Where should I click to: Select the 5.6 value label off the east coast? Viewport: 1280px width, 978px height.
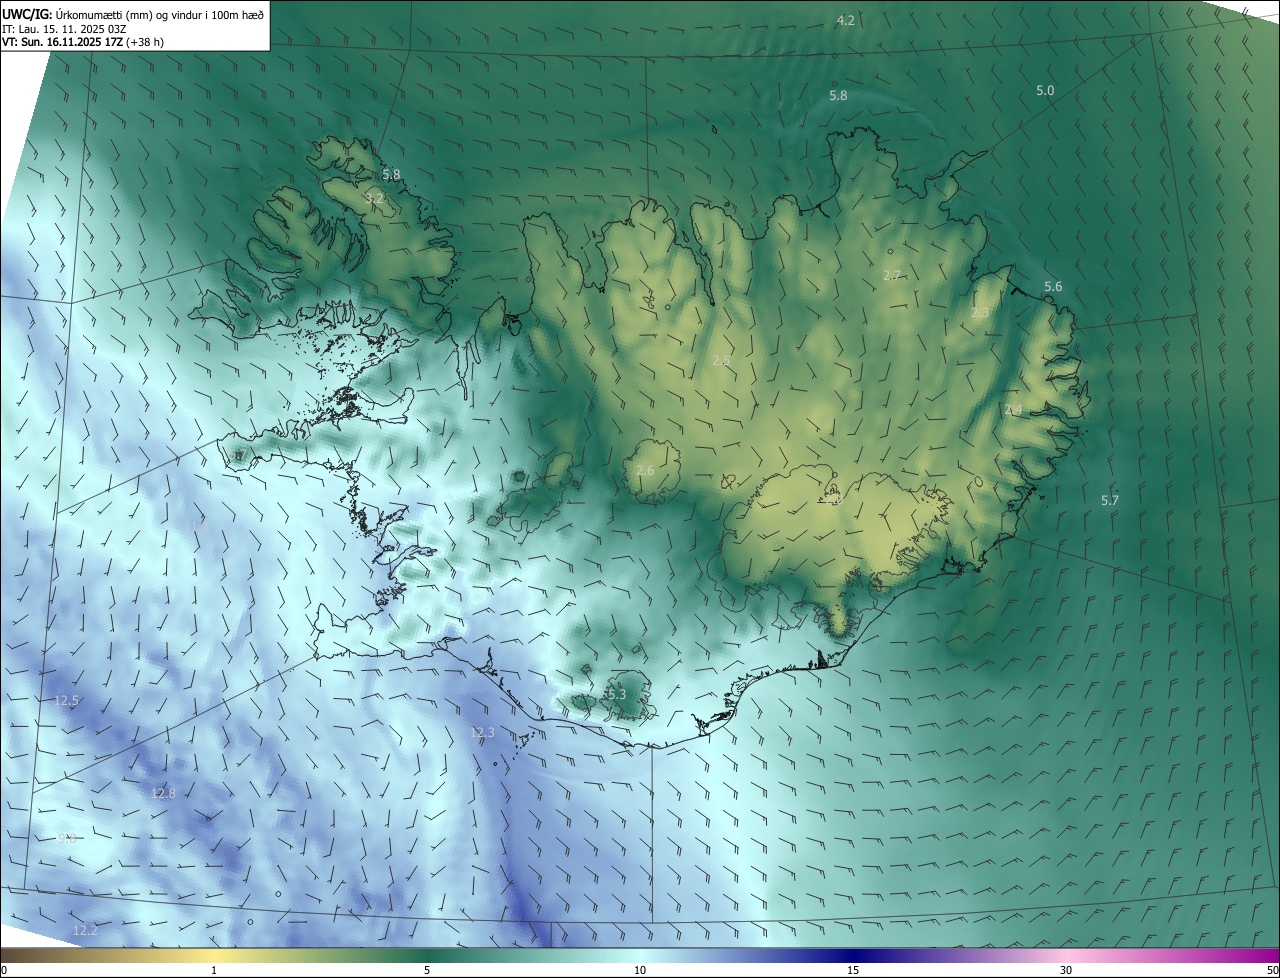[x=1053, y=287]
